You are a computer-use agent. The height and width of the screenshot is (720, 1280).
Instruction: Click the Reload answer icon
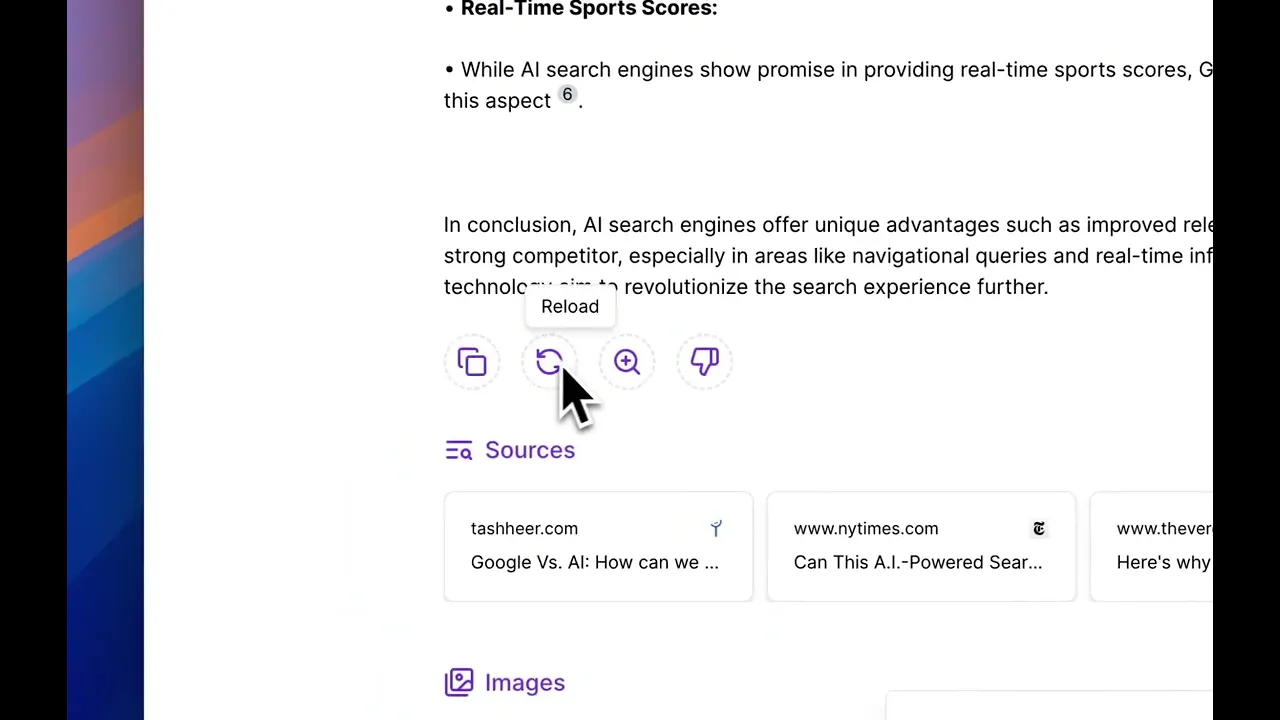click(549, 362)
